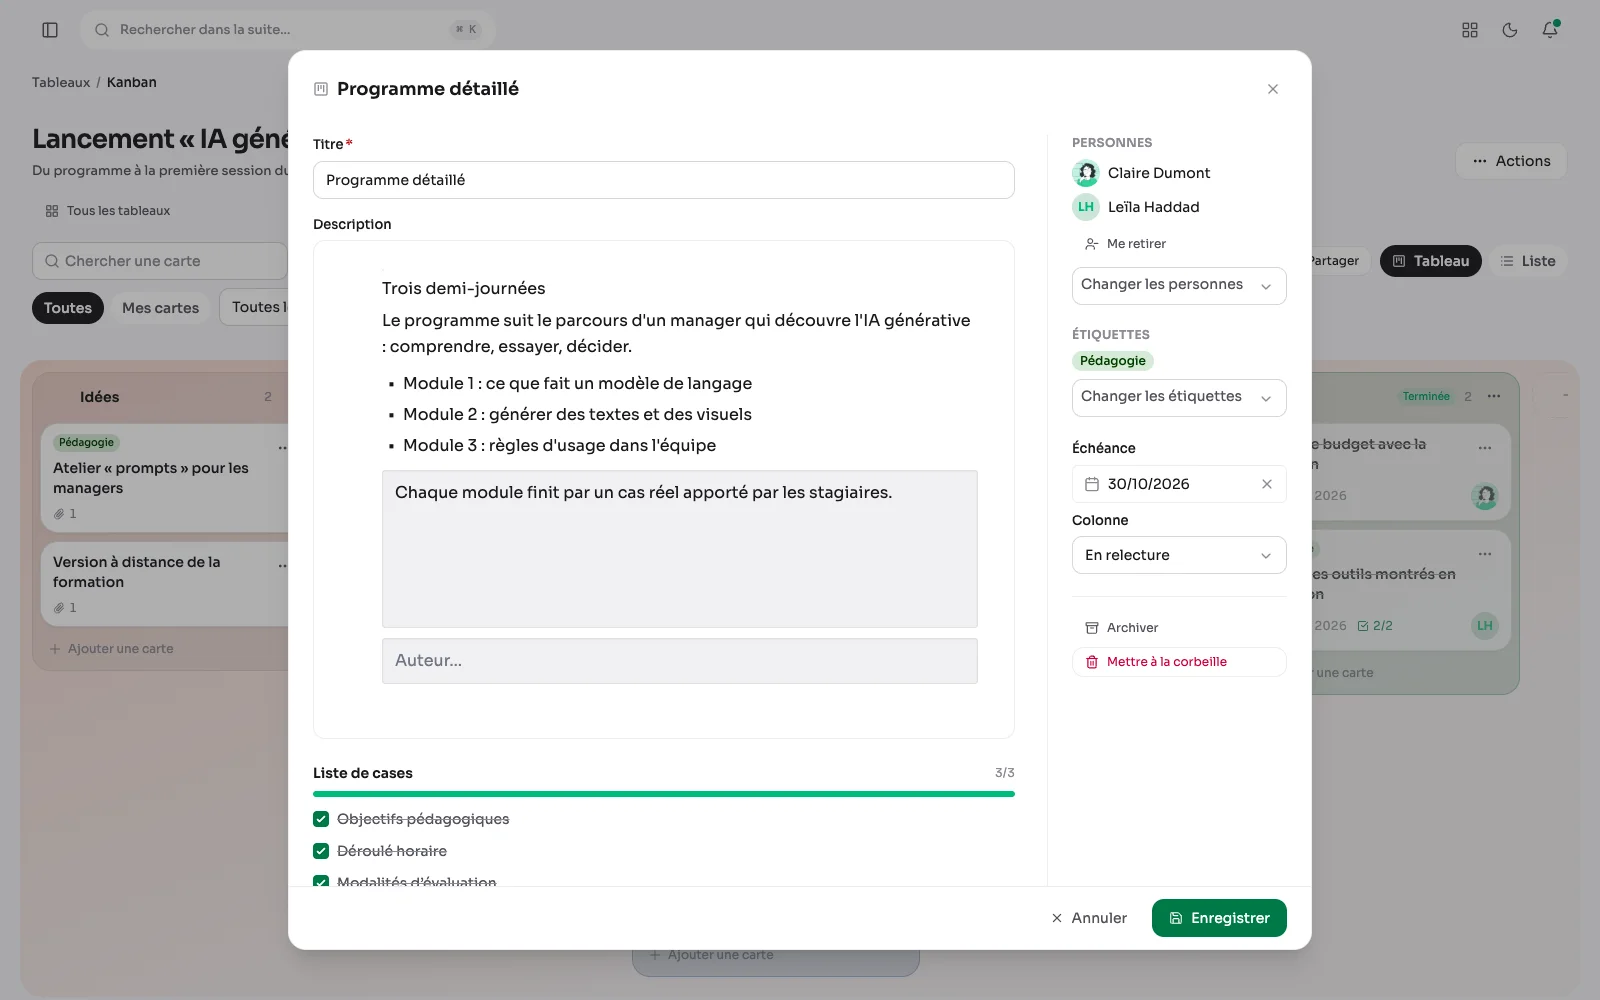Click the calendar icon in Échéance field
Viewport: 1600px width, 1000px height.
(x=1092, y=484)
